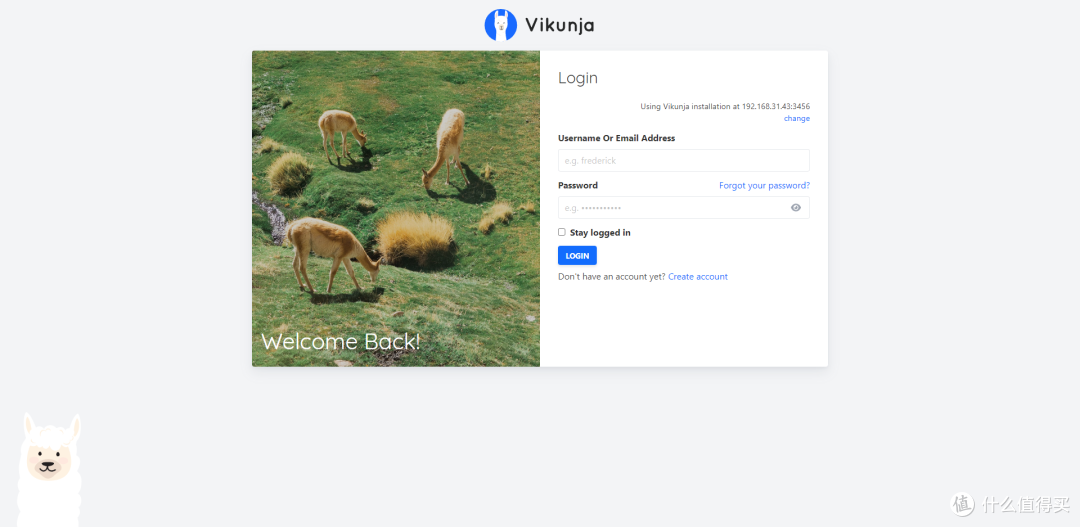The image size is (1080, 527).
Task: Click Don't have an account yet text
Action: pos(612,277)
